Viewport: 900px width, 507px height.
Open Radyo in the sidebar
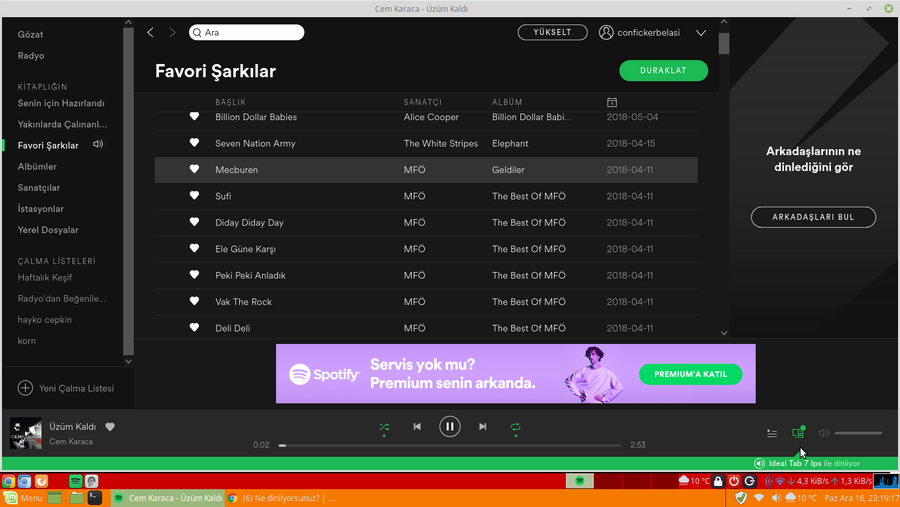[x=31, y=56]
